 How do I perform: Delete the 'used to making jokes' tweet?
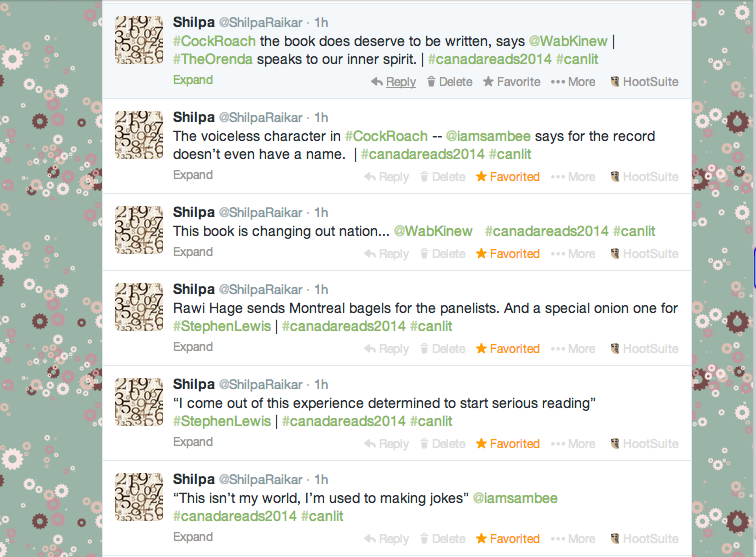(x=443, y=539)
